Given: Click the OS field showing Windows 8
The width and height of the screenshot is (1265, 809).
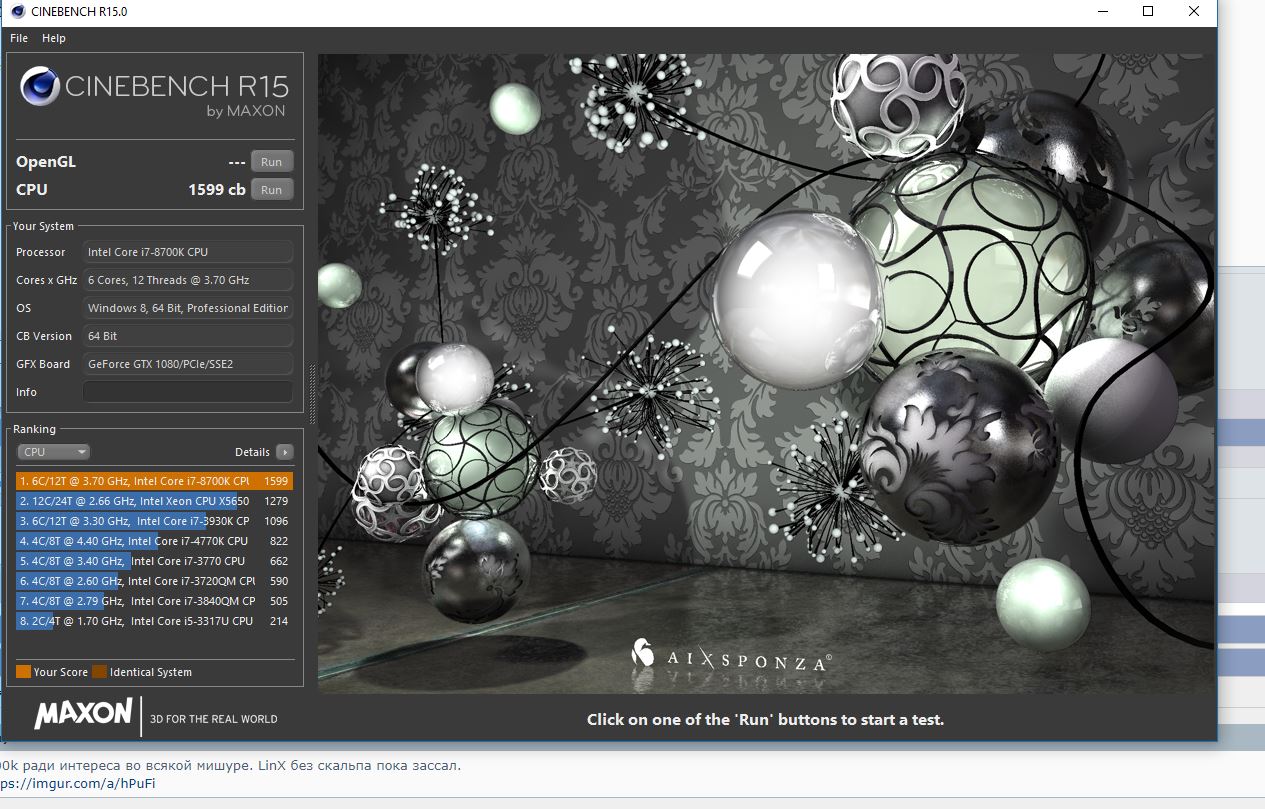Looking at the screenshot, I should [x=188, y=308].
